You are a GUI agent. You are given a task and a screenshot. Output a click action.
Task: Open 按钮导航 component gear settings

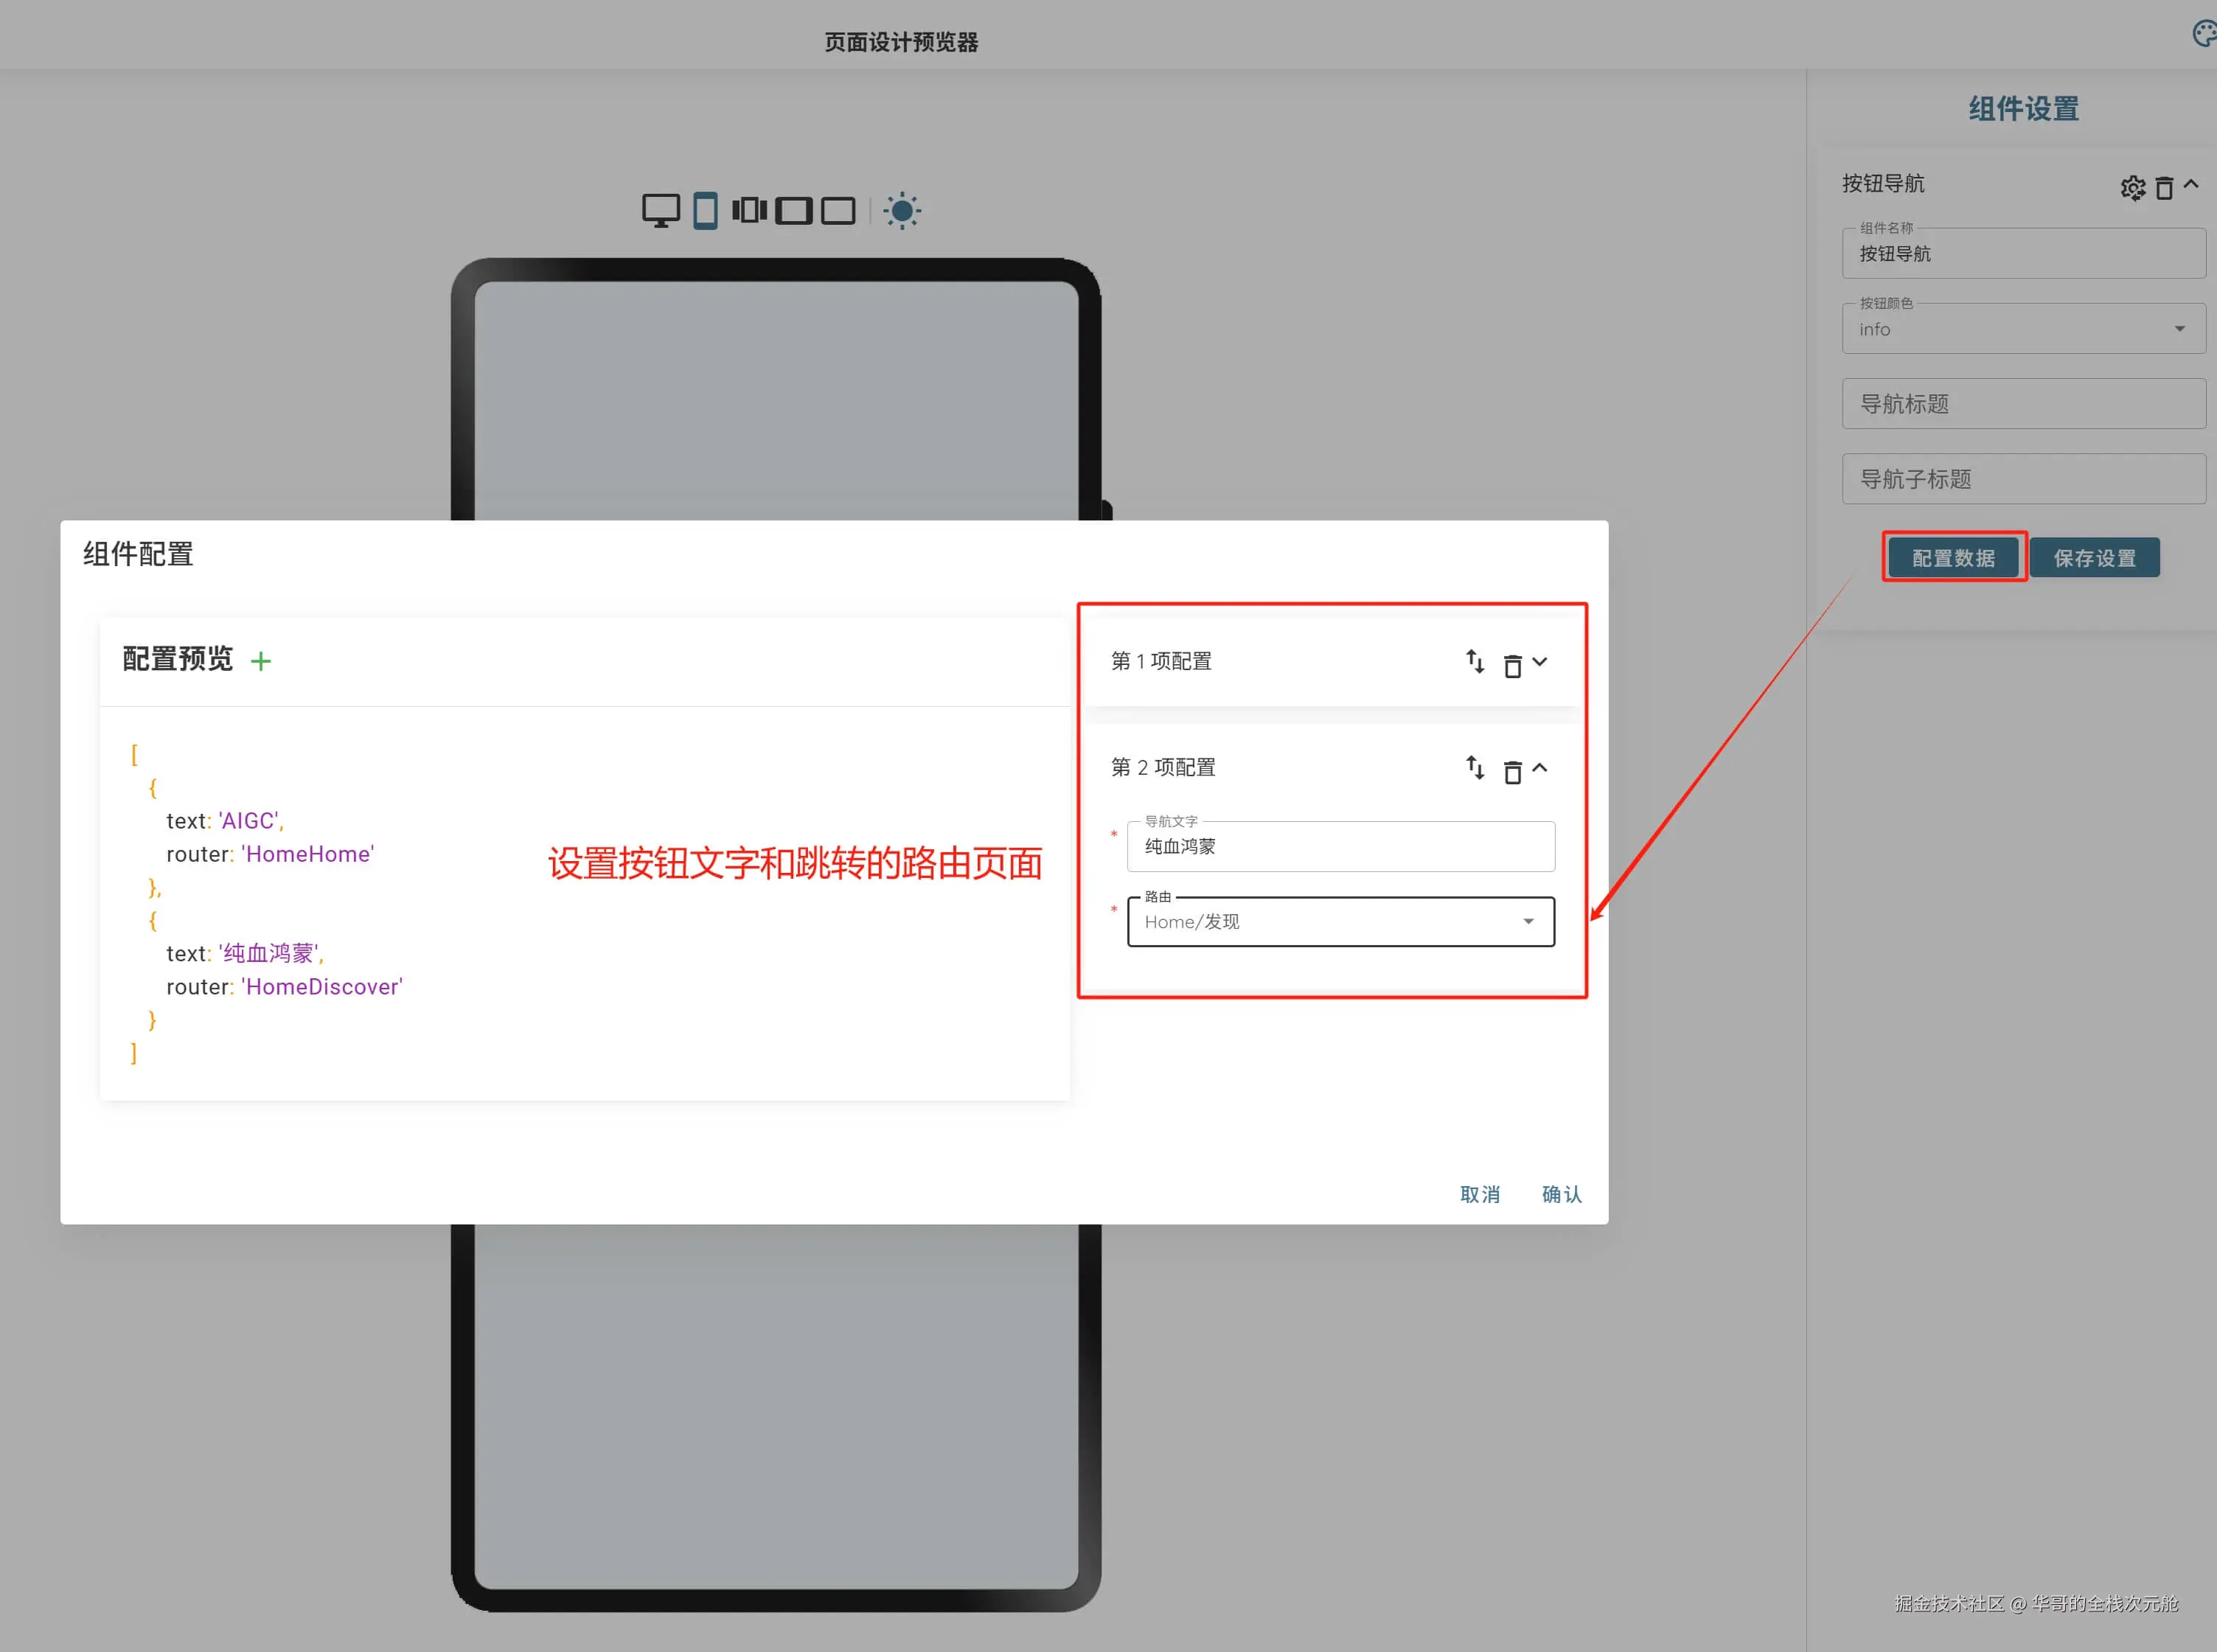[2132, 187]
